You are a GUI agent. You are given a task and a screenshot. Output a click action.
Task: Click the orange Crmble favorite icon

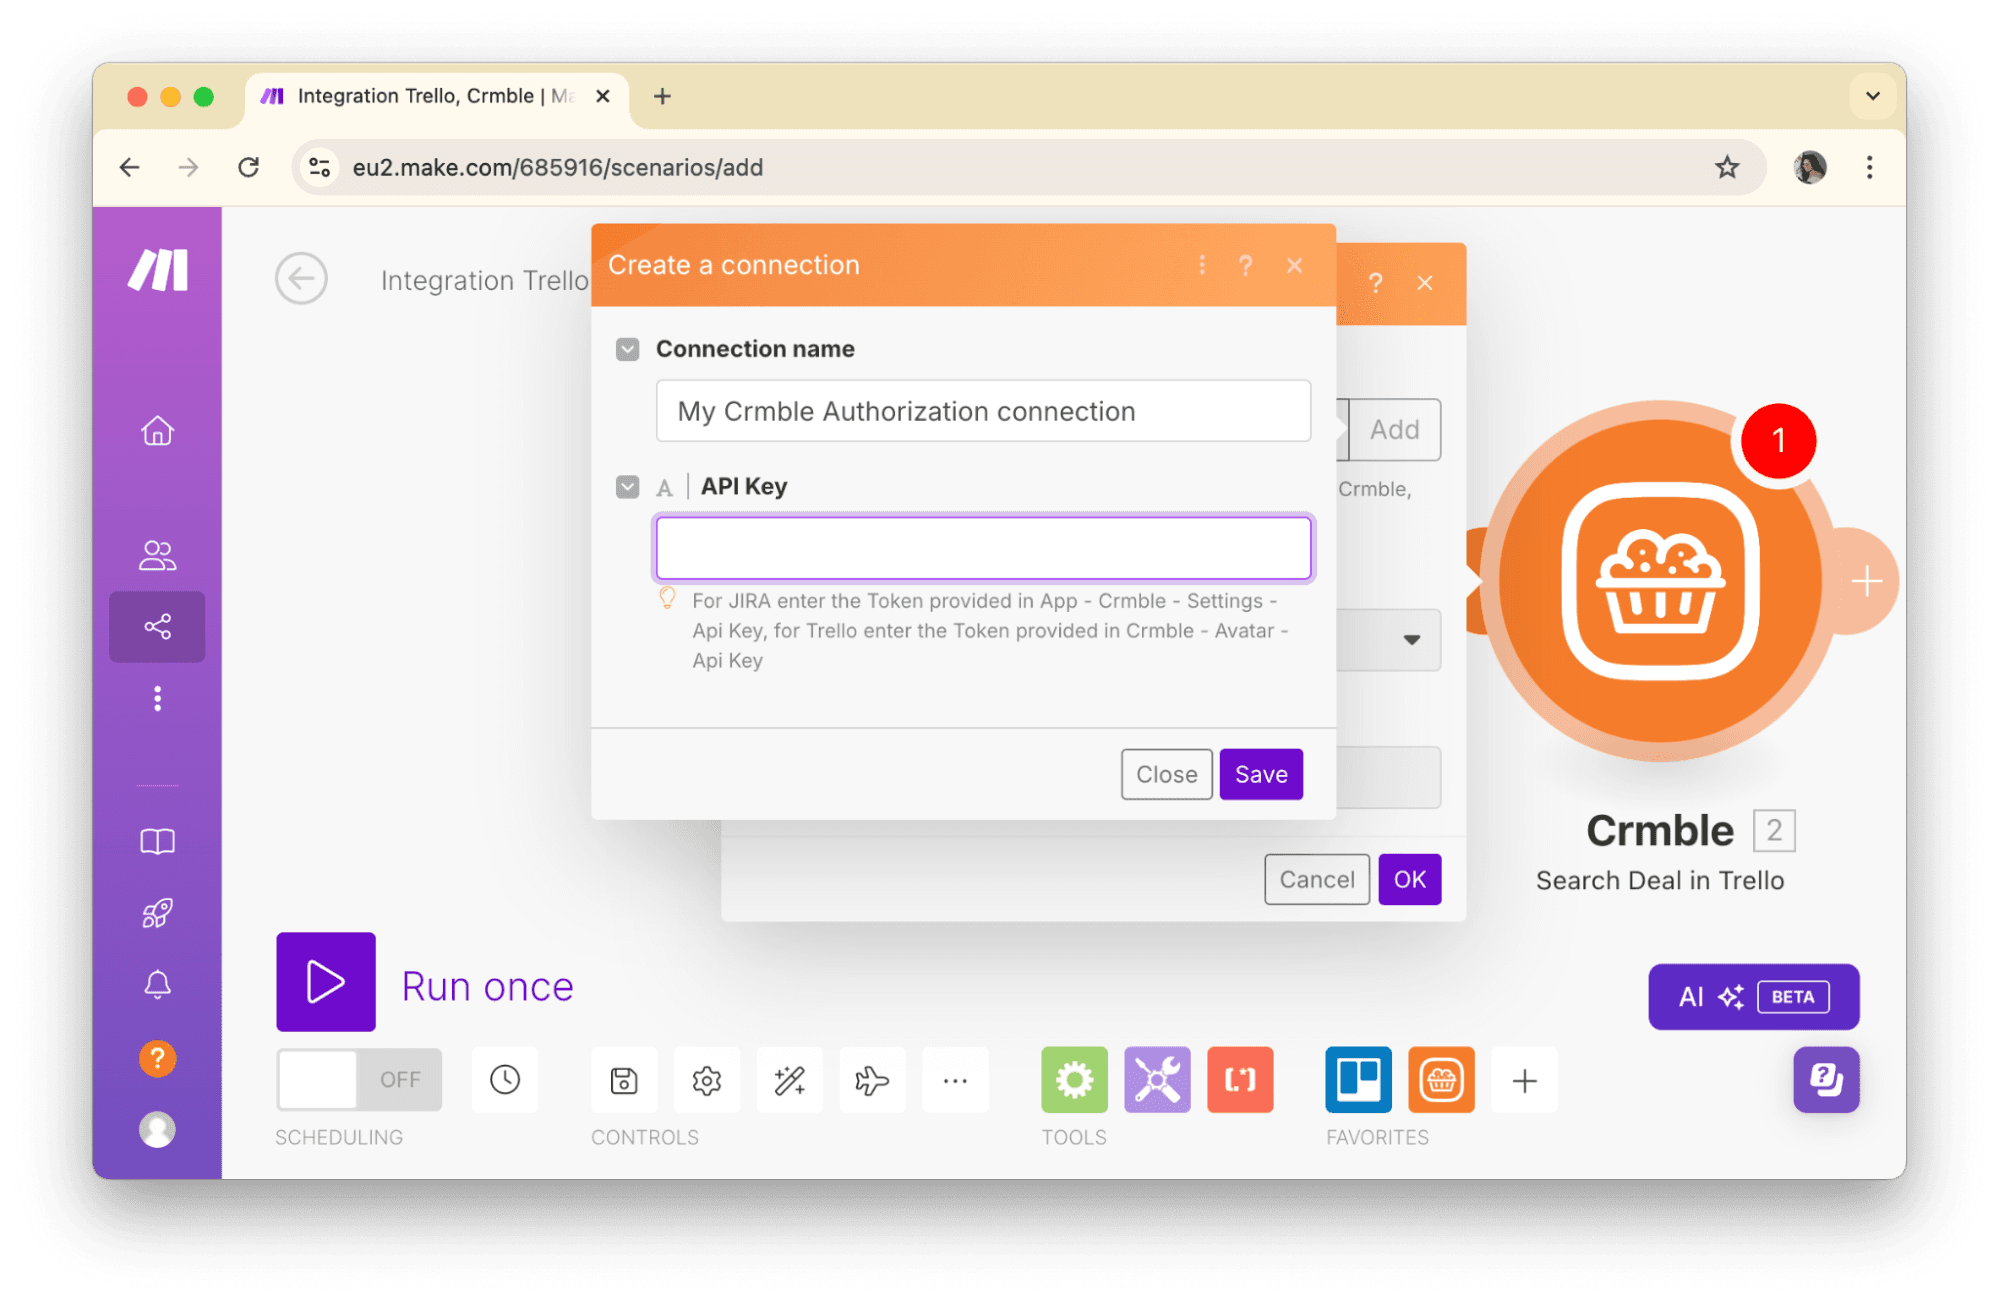pyautogui.click(x=1440, y=1079)
